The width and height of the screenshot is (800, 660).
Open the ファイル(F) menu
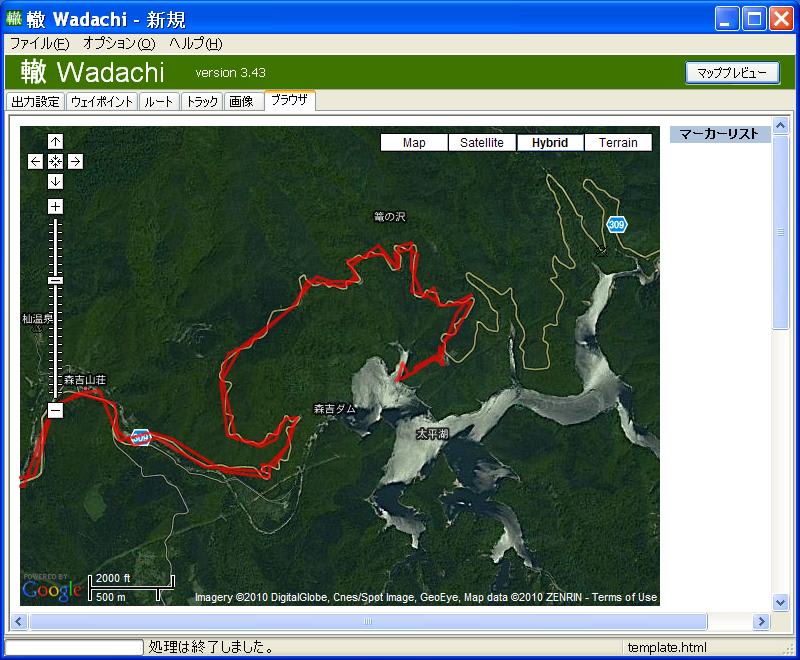pyautogui.click(x=40, y=44)
